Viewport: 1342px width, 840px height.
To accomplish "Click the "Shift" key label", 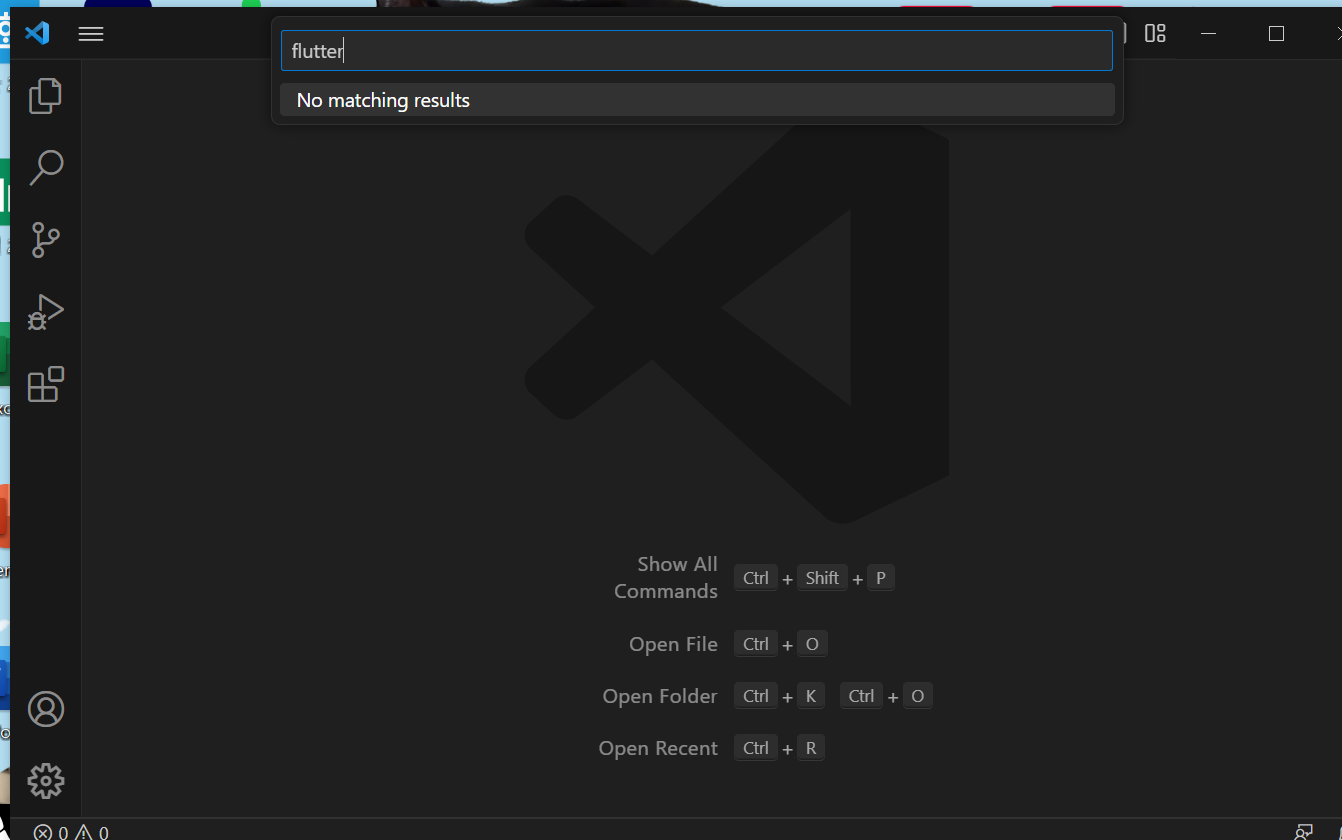I will (x=822, y=578).
